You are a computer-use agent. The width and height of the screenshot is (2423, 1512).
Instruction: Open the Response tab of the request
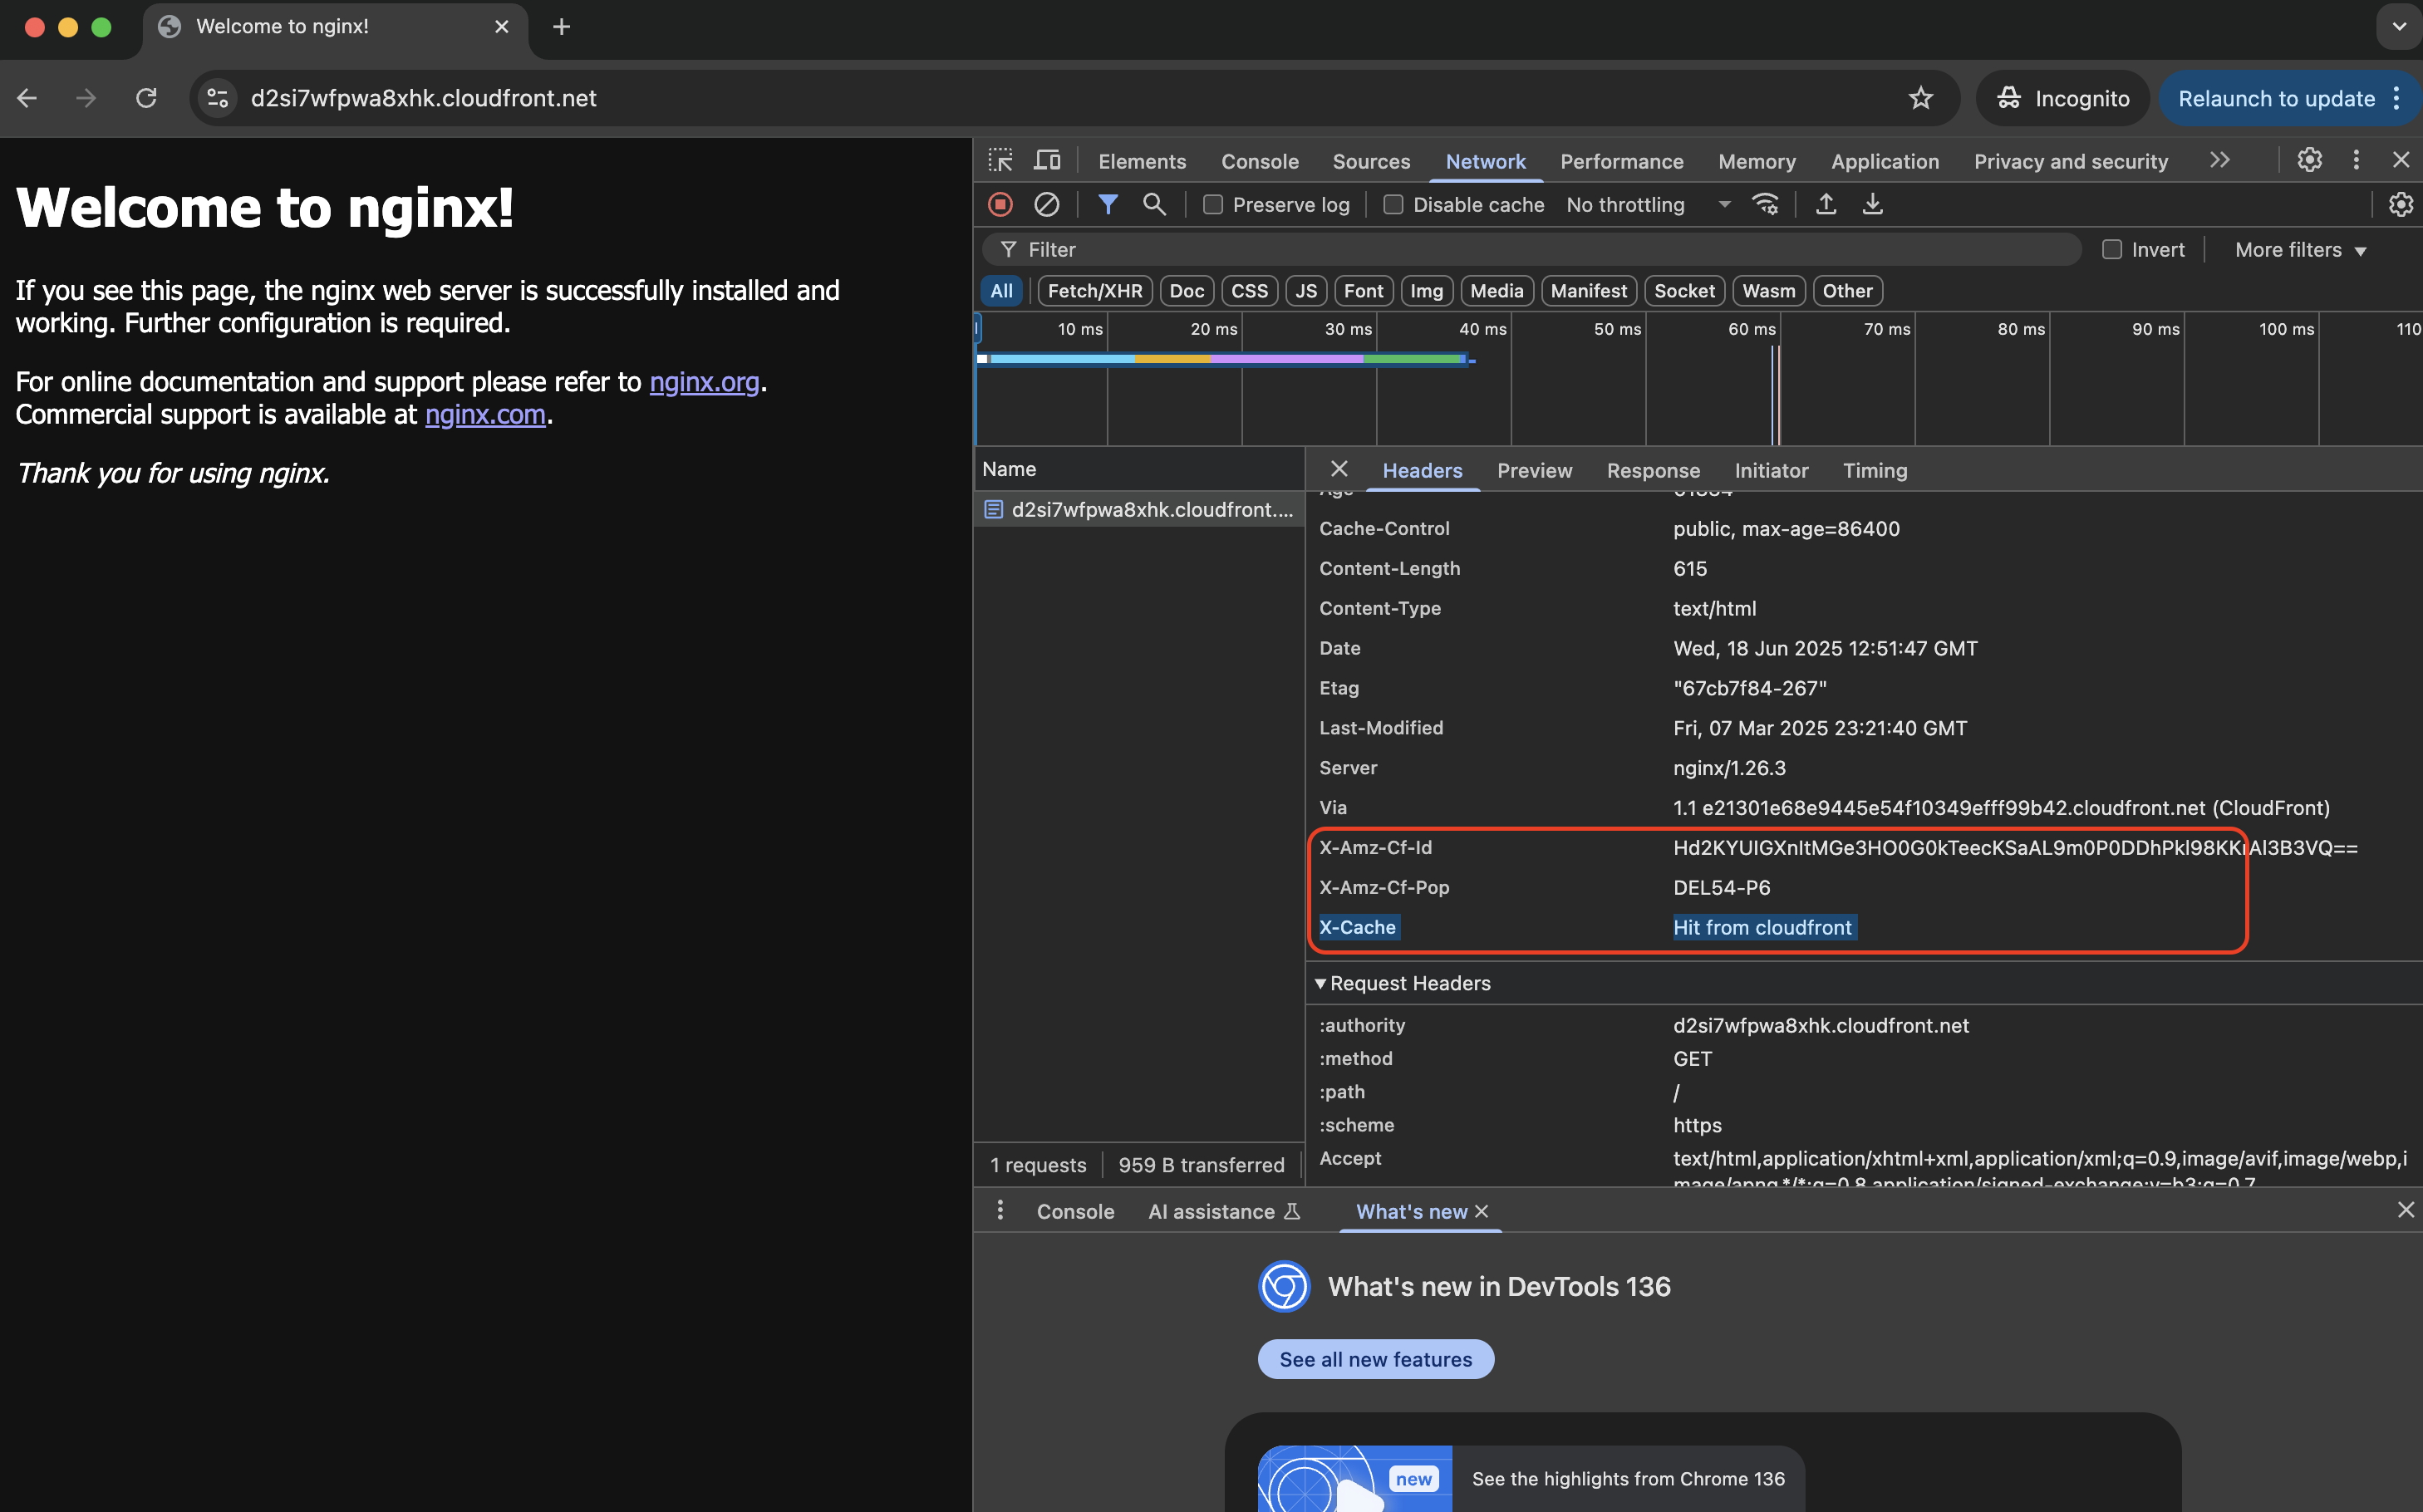1653,470
